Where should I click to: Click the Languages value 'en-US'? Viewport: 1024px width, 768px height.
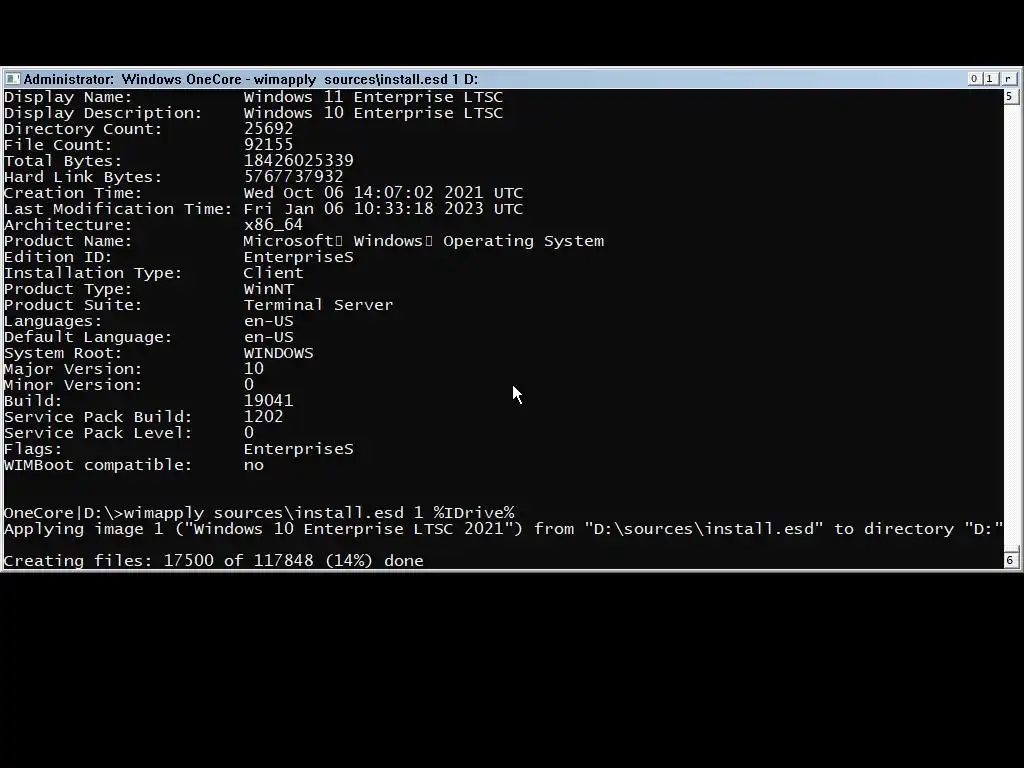pyautogui.click(x=268, y=321)
